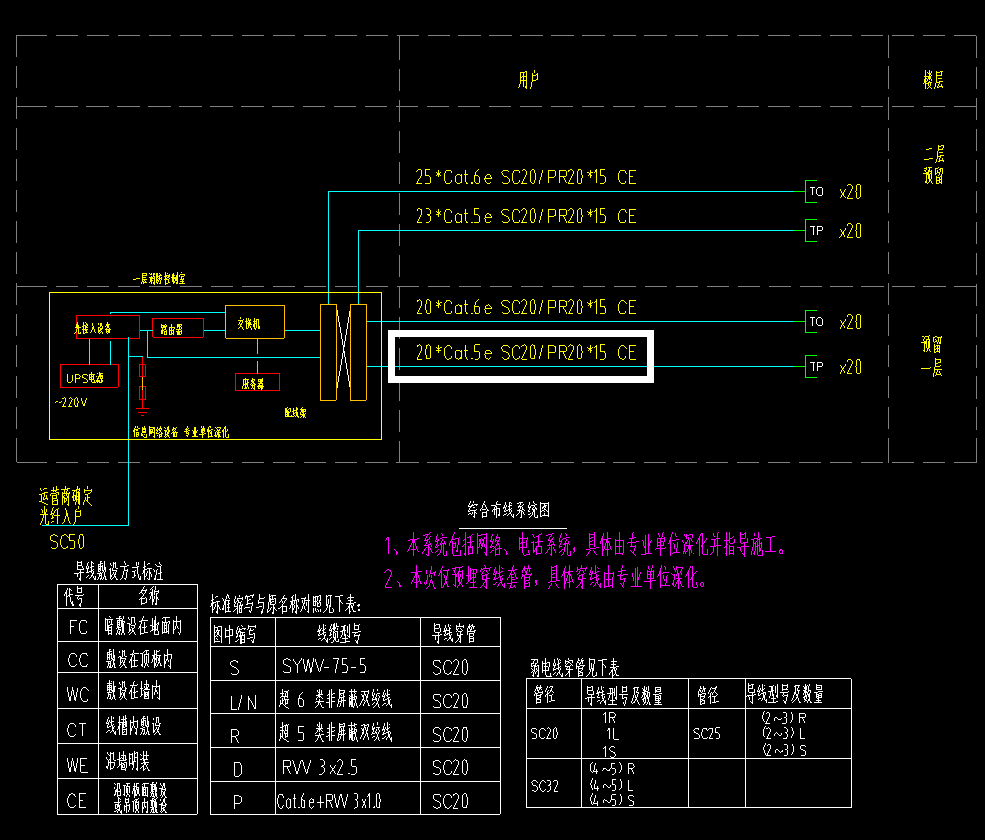The width and height of the screenshot is (985, 840).
Task: Click the 用户 column header
Action: [x=528, y=80]
